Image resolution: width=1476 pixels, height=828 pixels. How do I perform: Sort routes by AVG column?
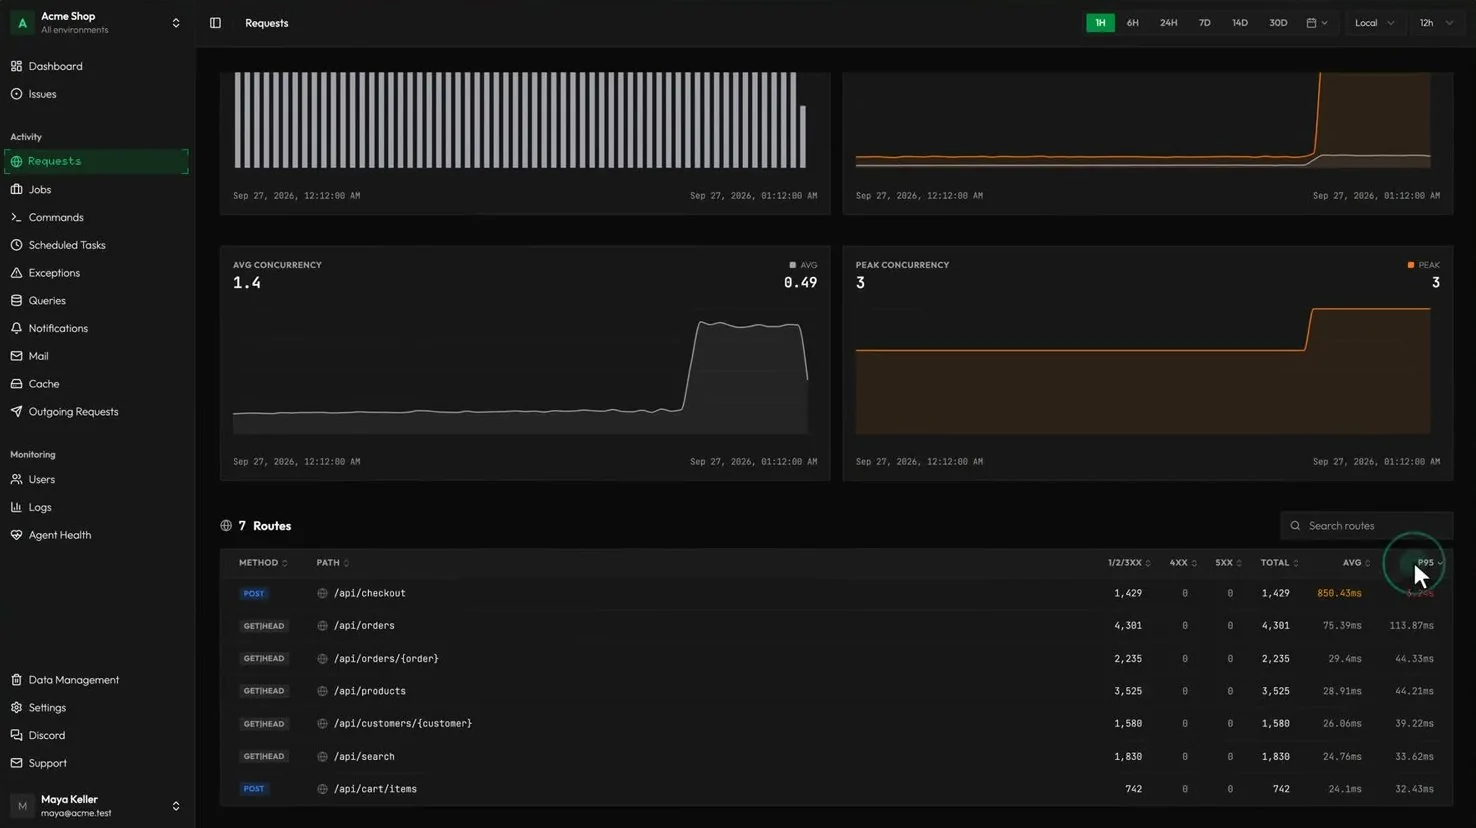click(1356, 563)
